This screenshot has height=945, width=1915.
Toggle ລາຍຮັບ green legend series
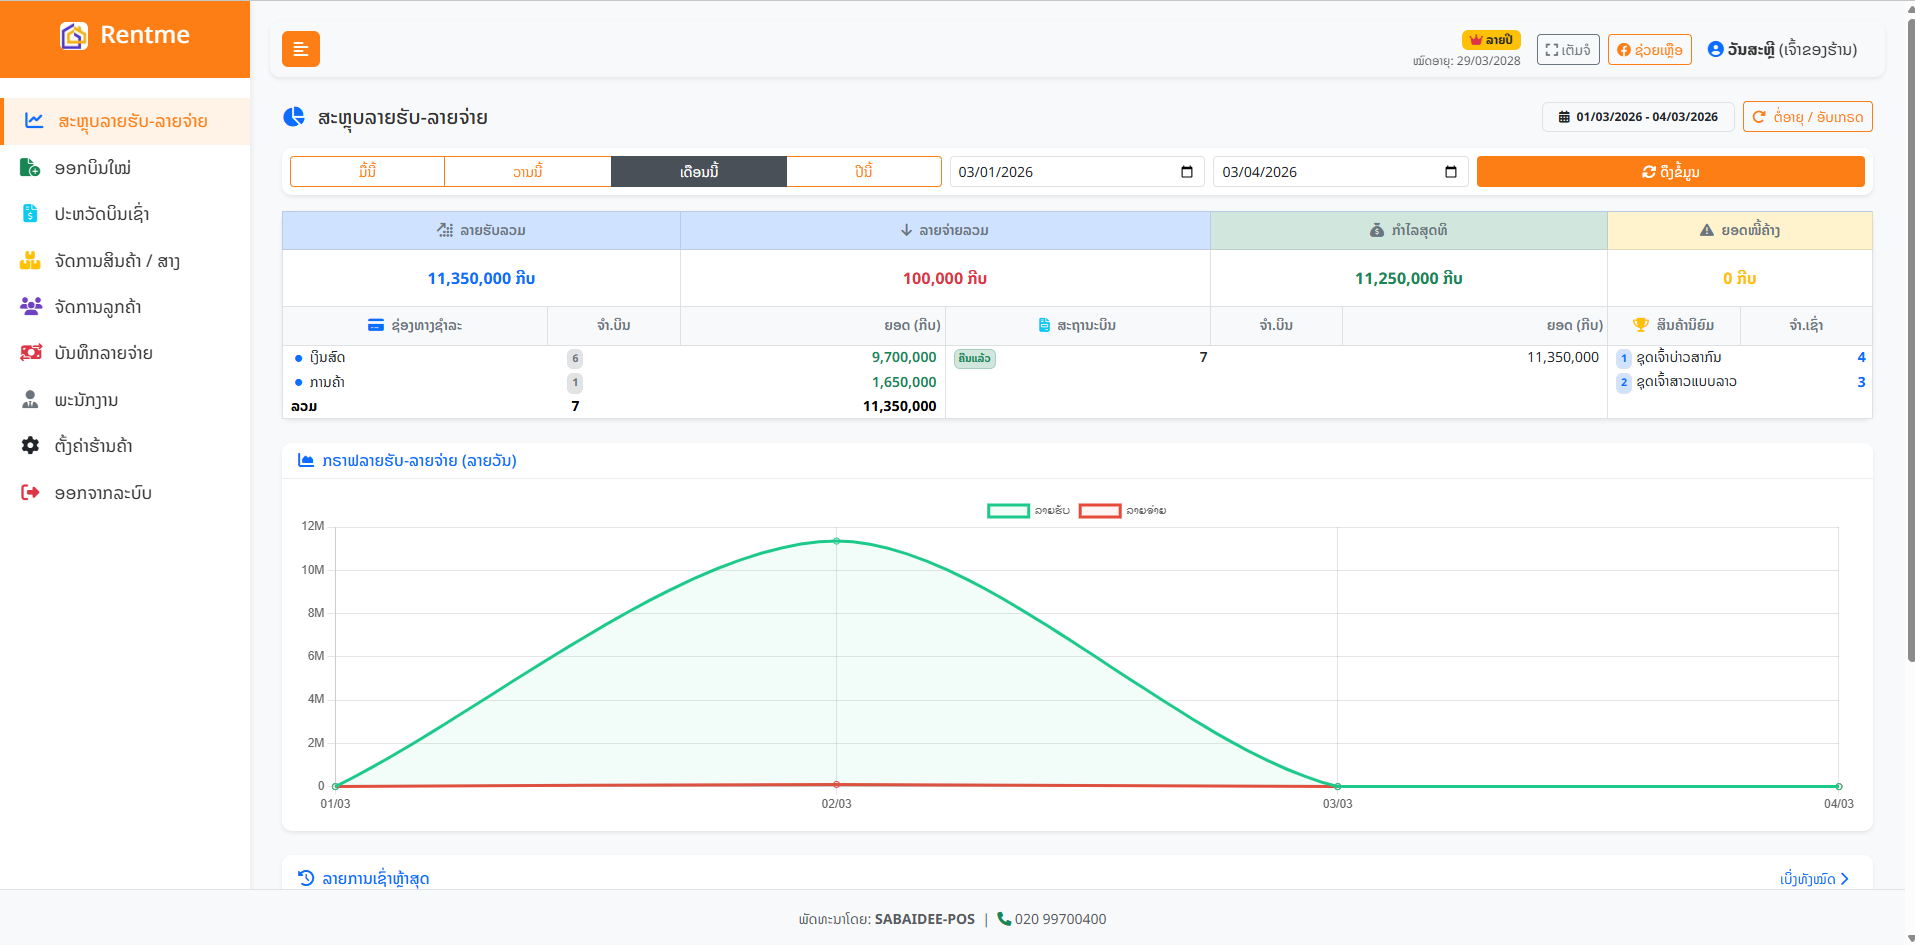coord(1008,511)
